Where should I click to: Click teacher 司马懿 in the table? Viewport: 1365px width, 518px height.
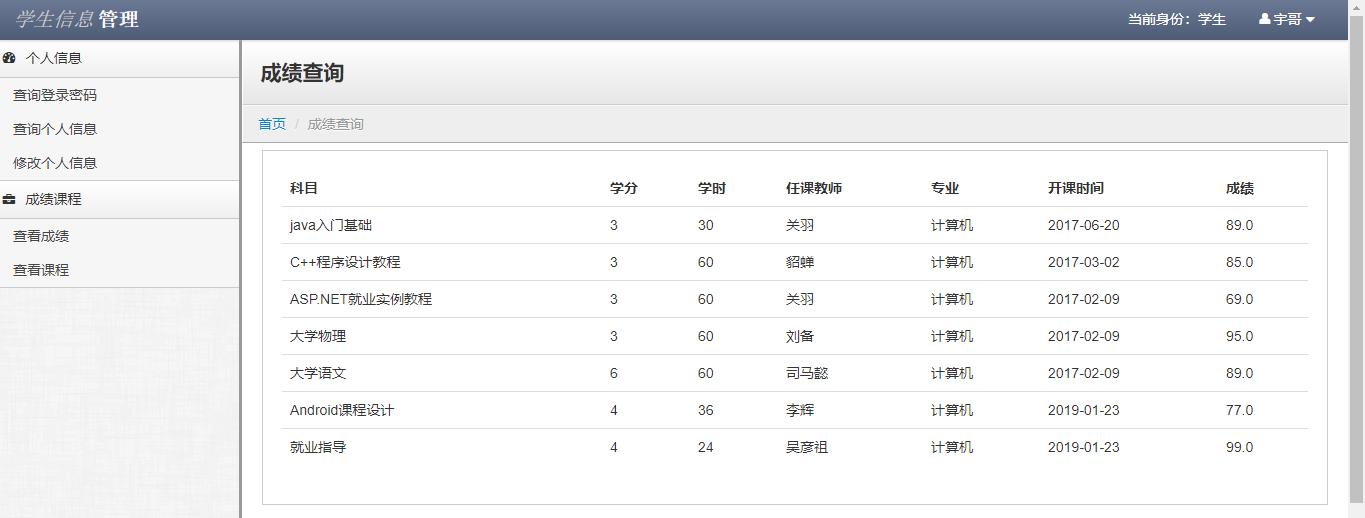coord(807,373)
